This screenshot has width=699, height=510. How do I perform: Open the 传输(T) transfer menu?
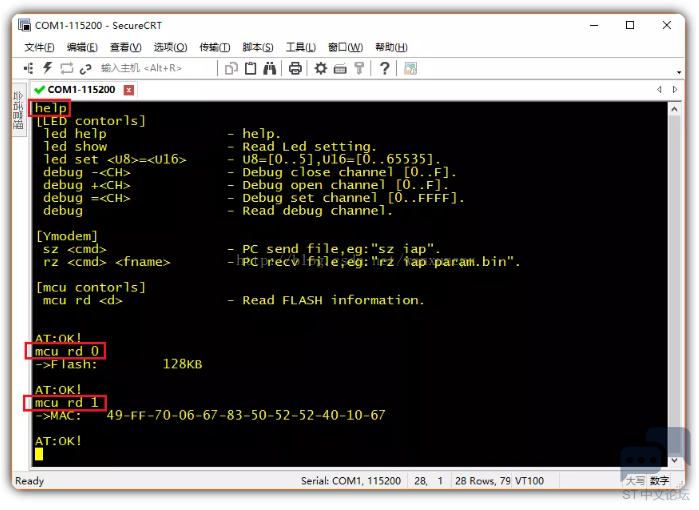214,47
